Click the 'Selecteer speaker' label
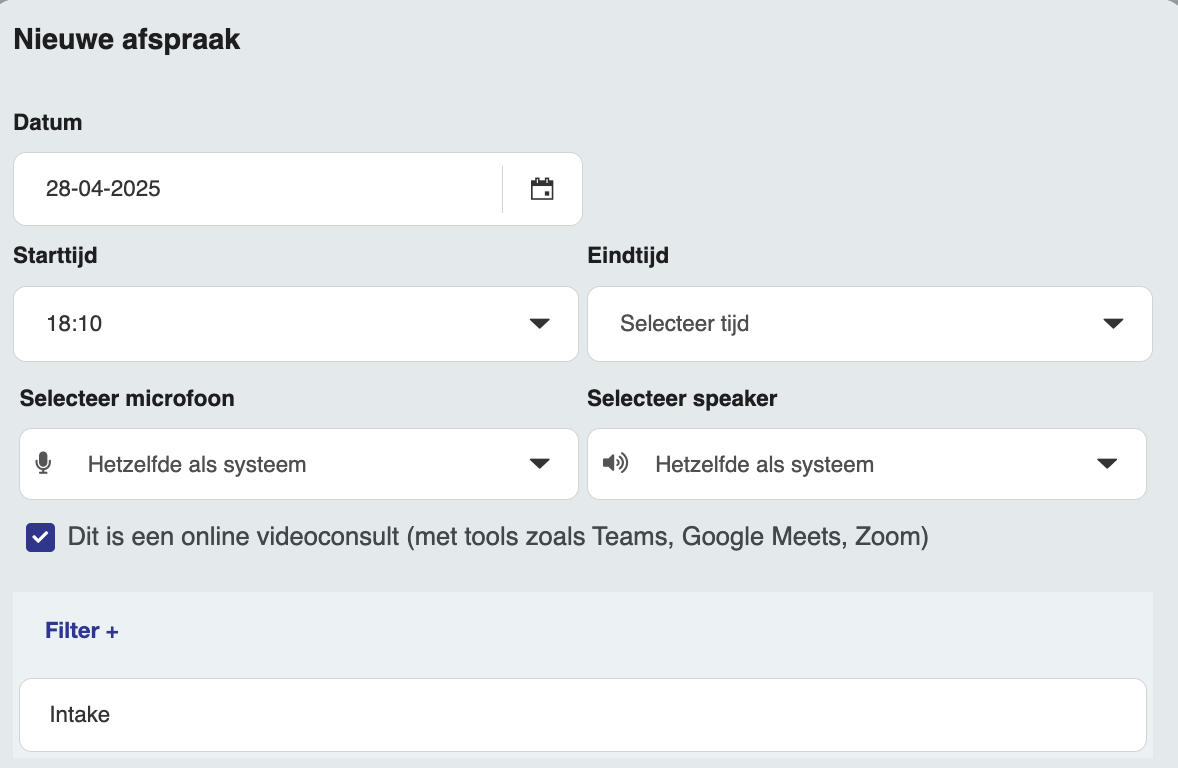This screenshot has height=768, width=1178. pyautogui.click(x=682, y=398)
